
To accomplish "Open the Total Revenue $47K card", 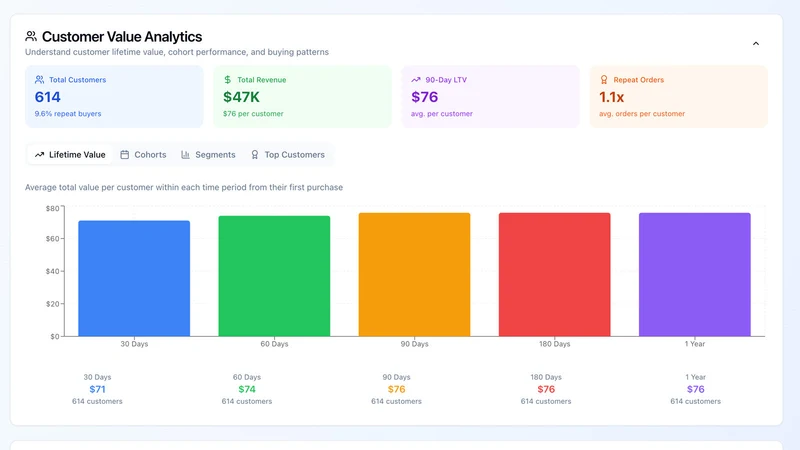I will [303, 96].
